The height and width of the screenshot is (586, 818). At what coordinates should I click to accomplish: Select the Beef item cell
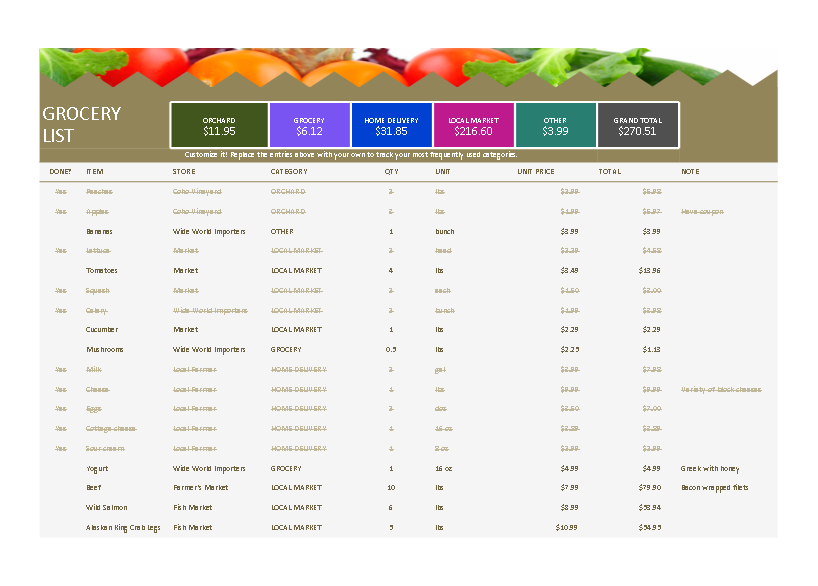pyautogui.click(x=94, y=487)
